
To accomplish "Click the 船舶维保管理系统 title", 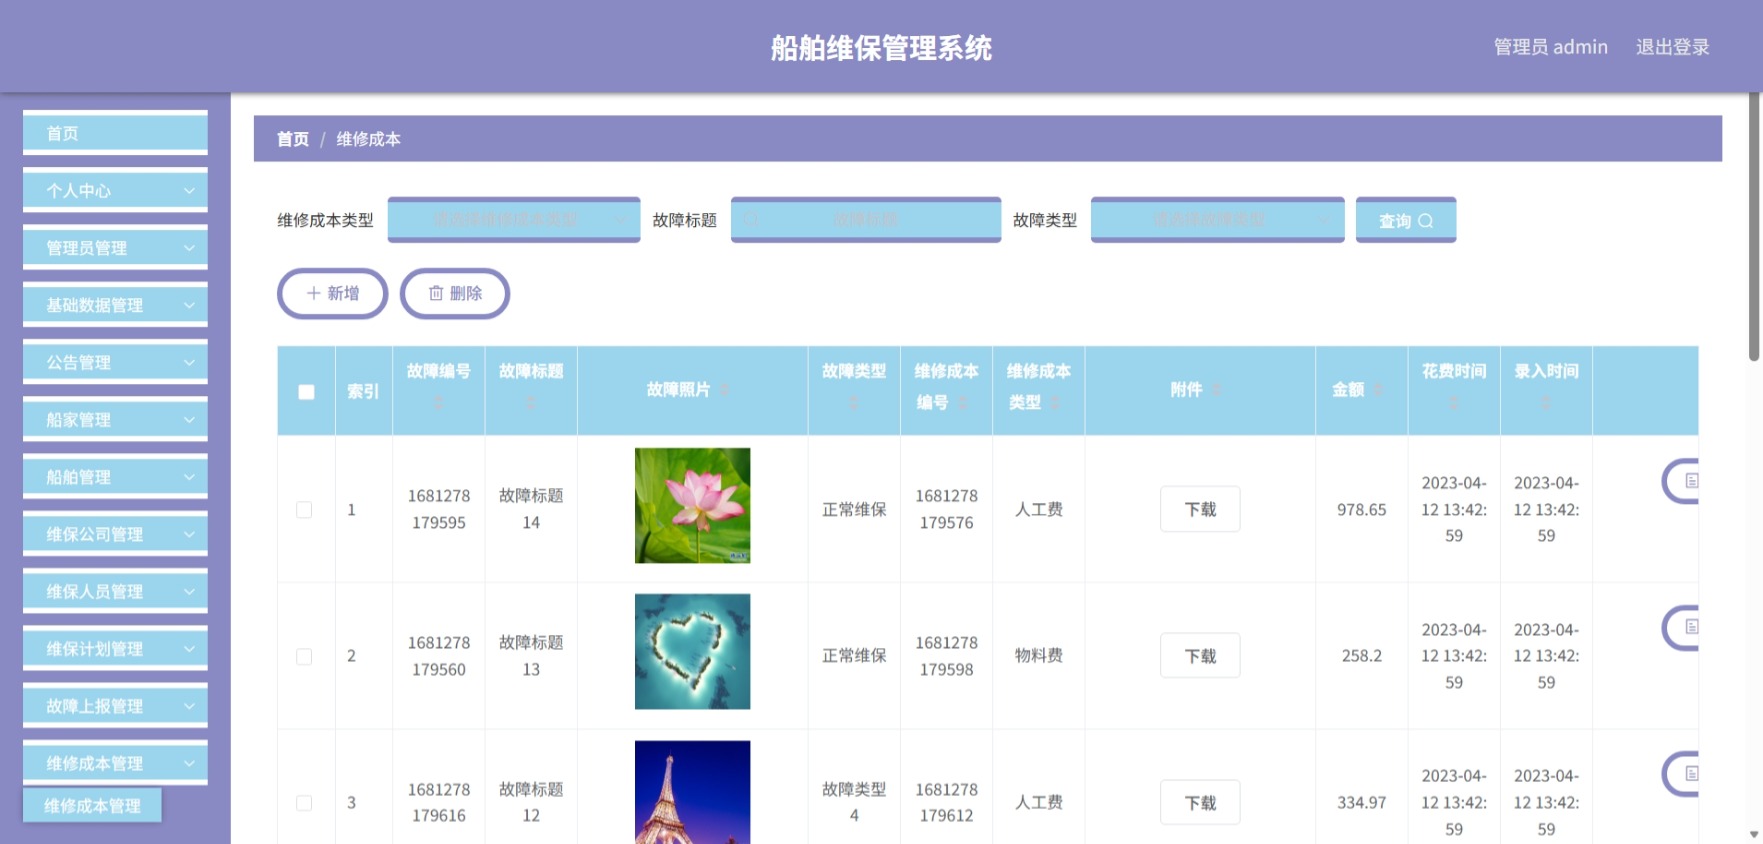I will click(x=881, y=47).
